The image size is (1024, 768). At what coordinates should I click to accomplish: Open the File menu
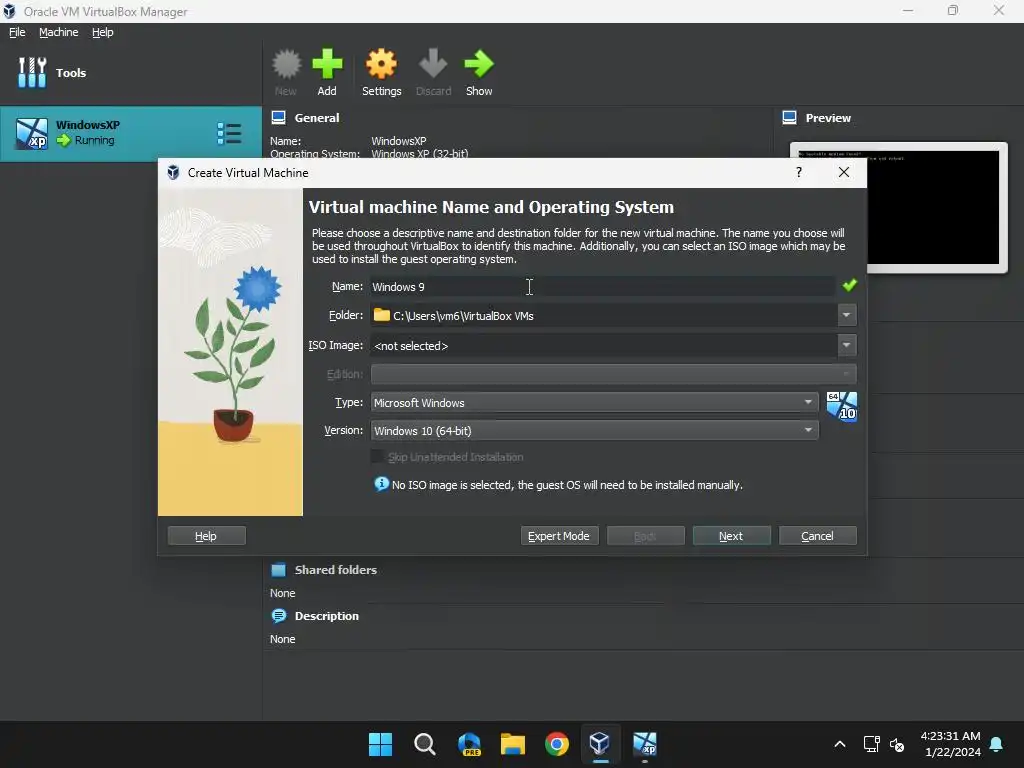point(17,32)
